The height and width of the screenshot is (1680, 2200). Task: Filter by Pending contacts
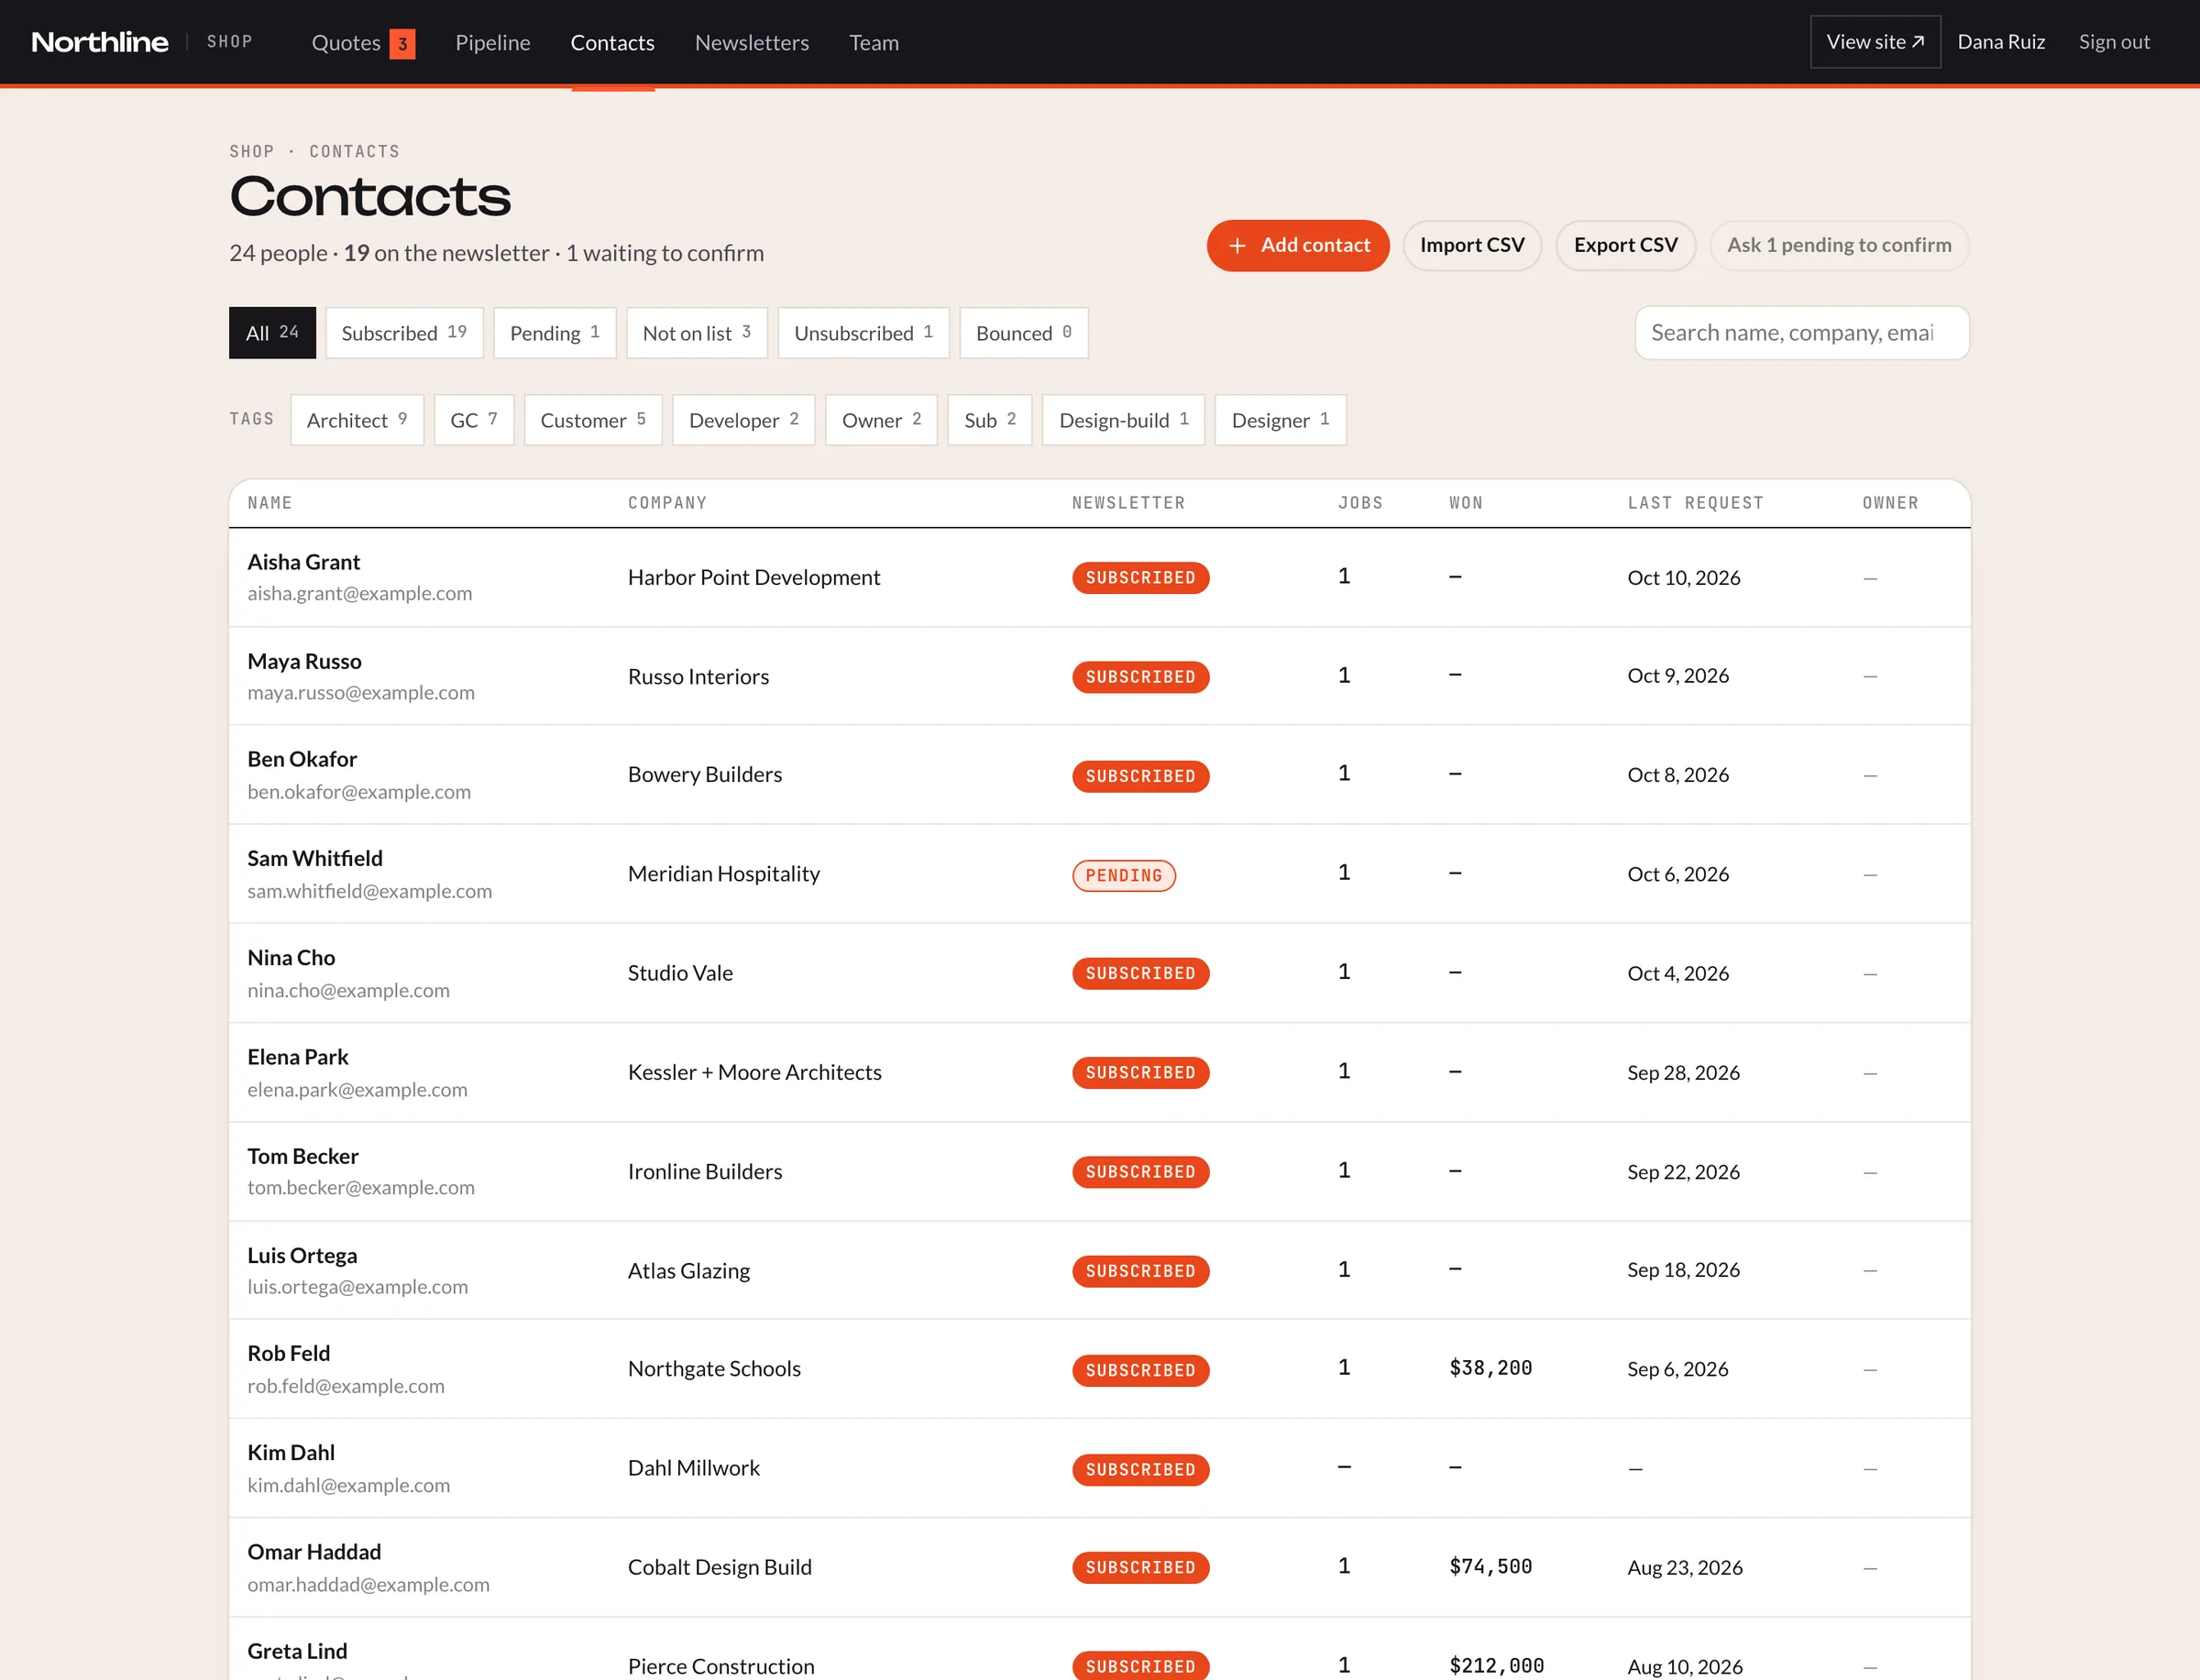[554, 333]
